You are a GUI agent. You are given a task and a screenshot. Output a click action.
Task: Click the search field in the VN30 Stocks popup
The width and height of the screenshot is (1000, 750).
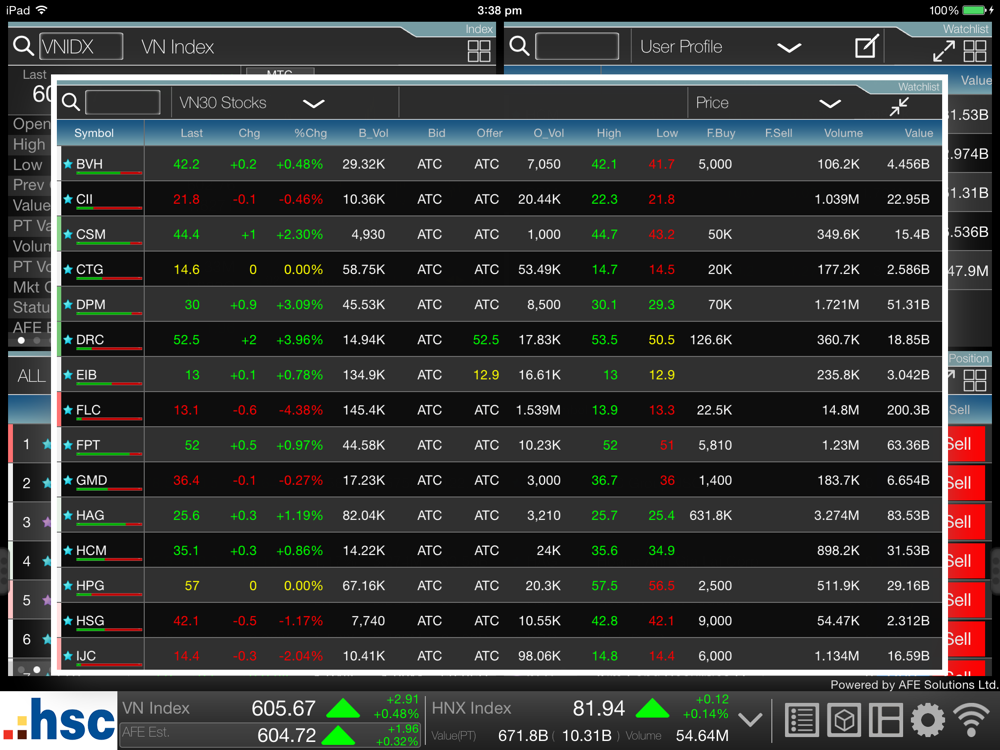[x=122, y=102]
